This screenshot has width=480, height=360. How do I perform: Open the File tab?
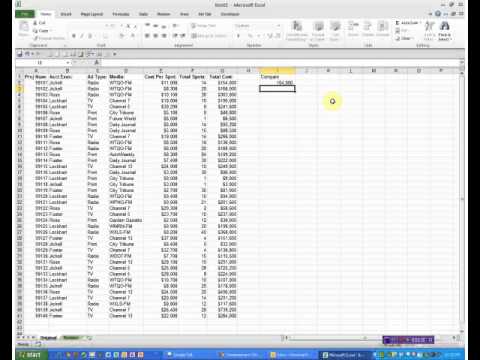pyautogui.click(x=25, y=14)
